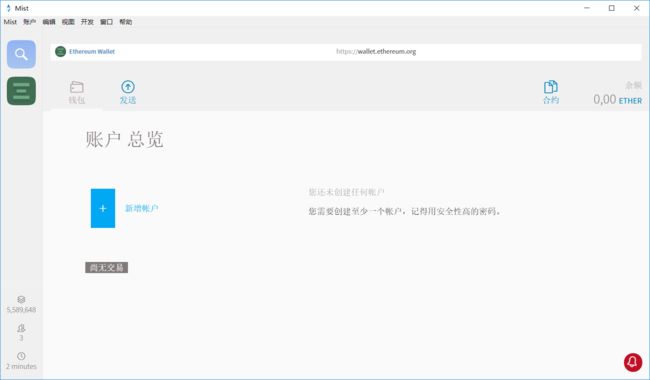Open the 窗口 menu

(107, 22)
